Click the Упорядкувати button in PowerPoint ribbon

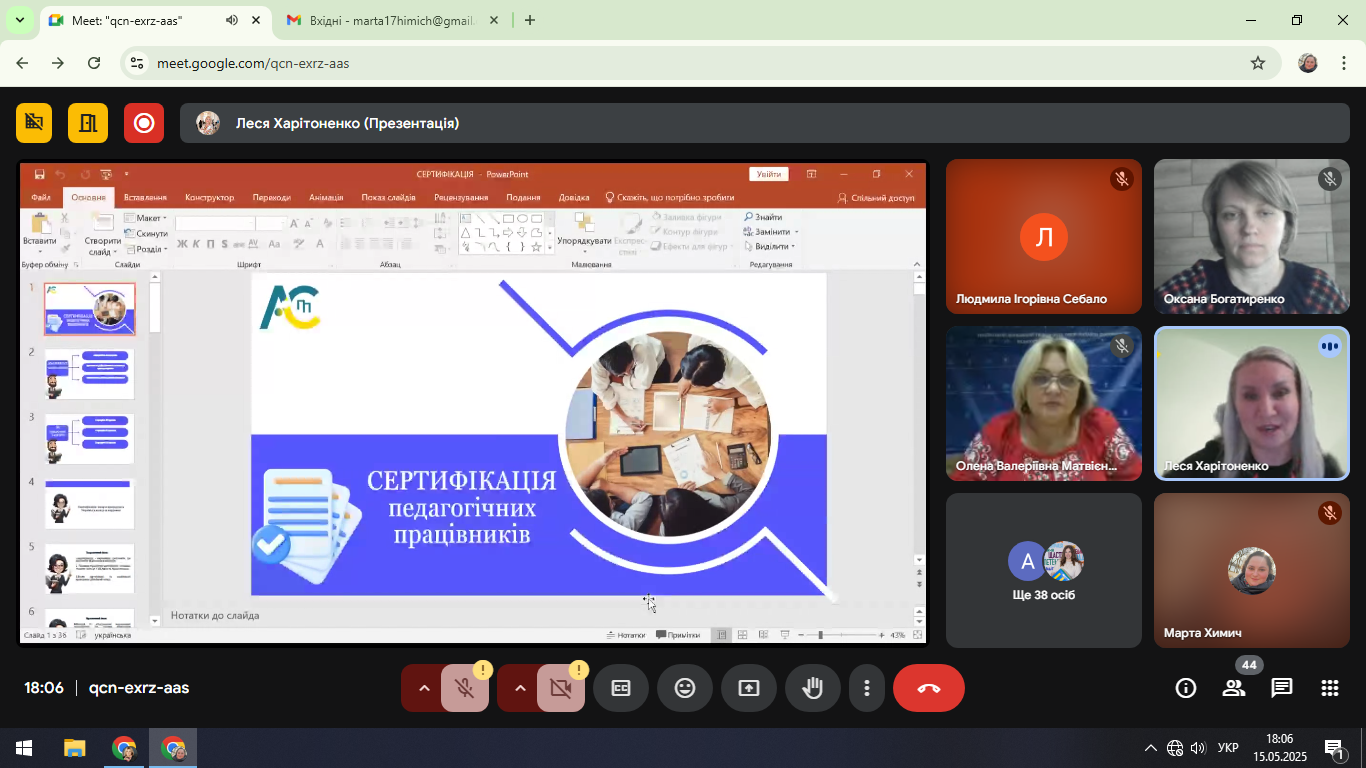click(x=584, y=231)
